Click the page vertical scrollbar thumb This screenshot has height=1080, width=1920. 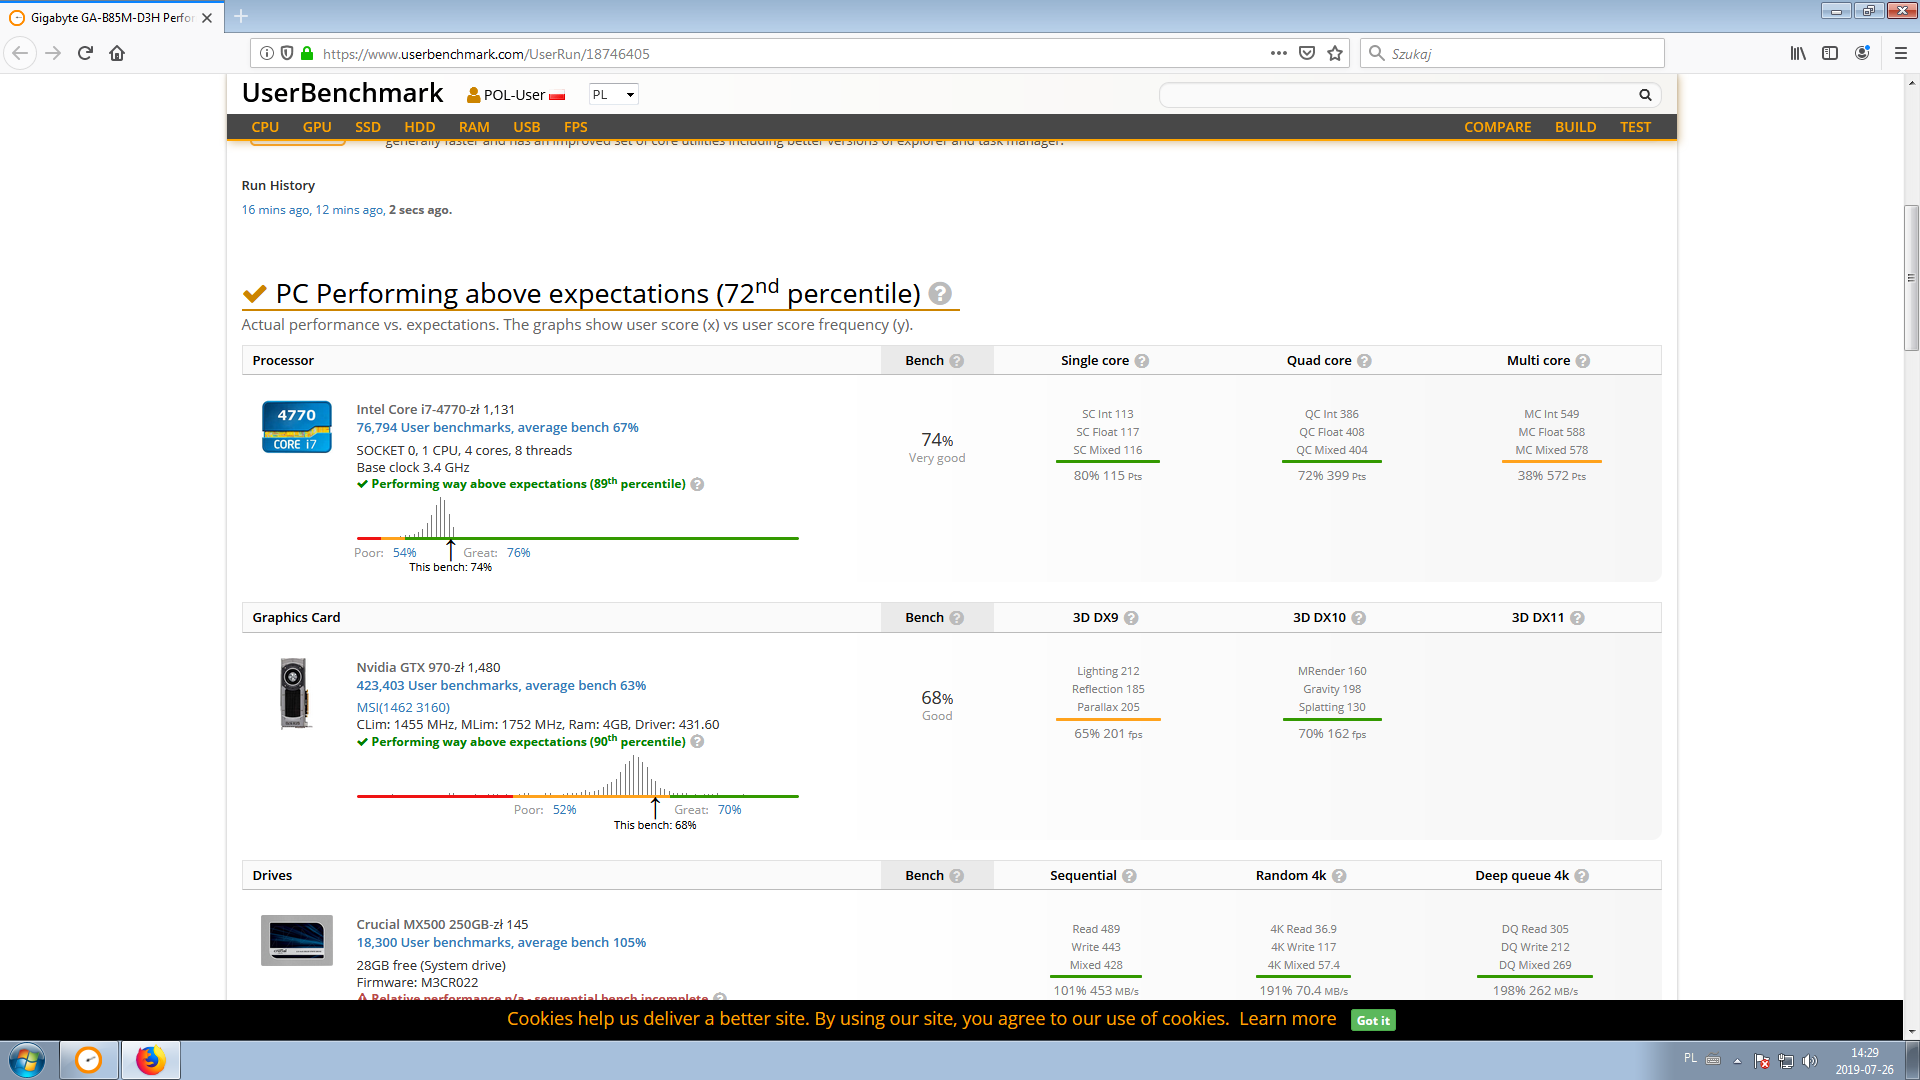(x=1911, y=278)
